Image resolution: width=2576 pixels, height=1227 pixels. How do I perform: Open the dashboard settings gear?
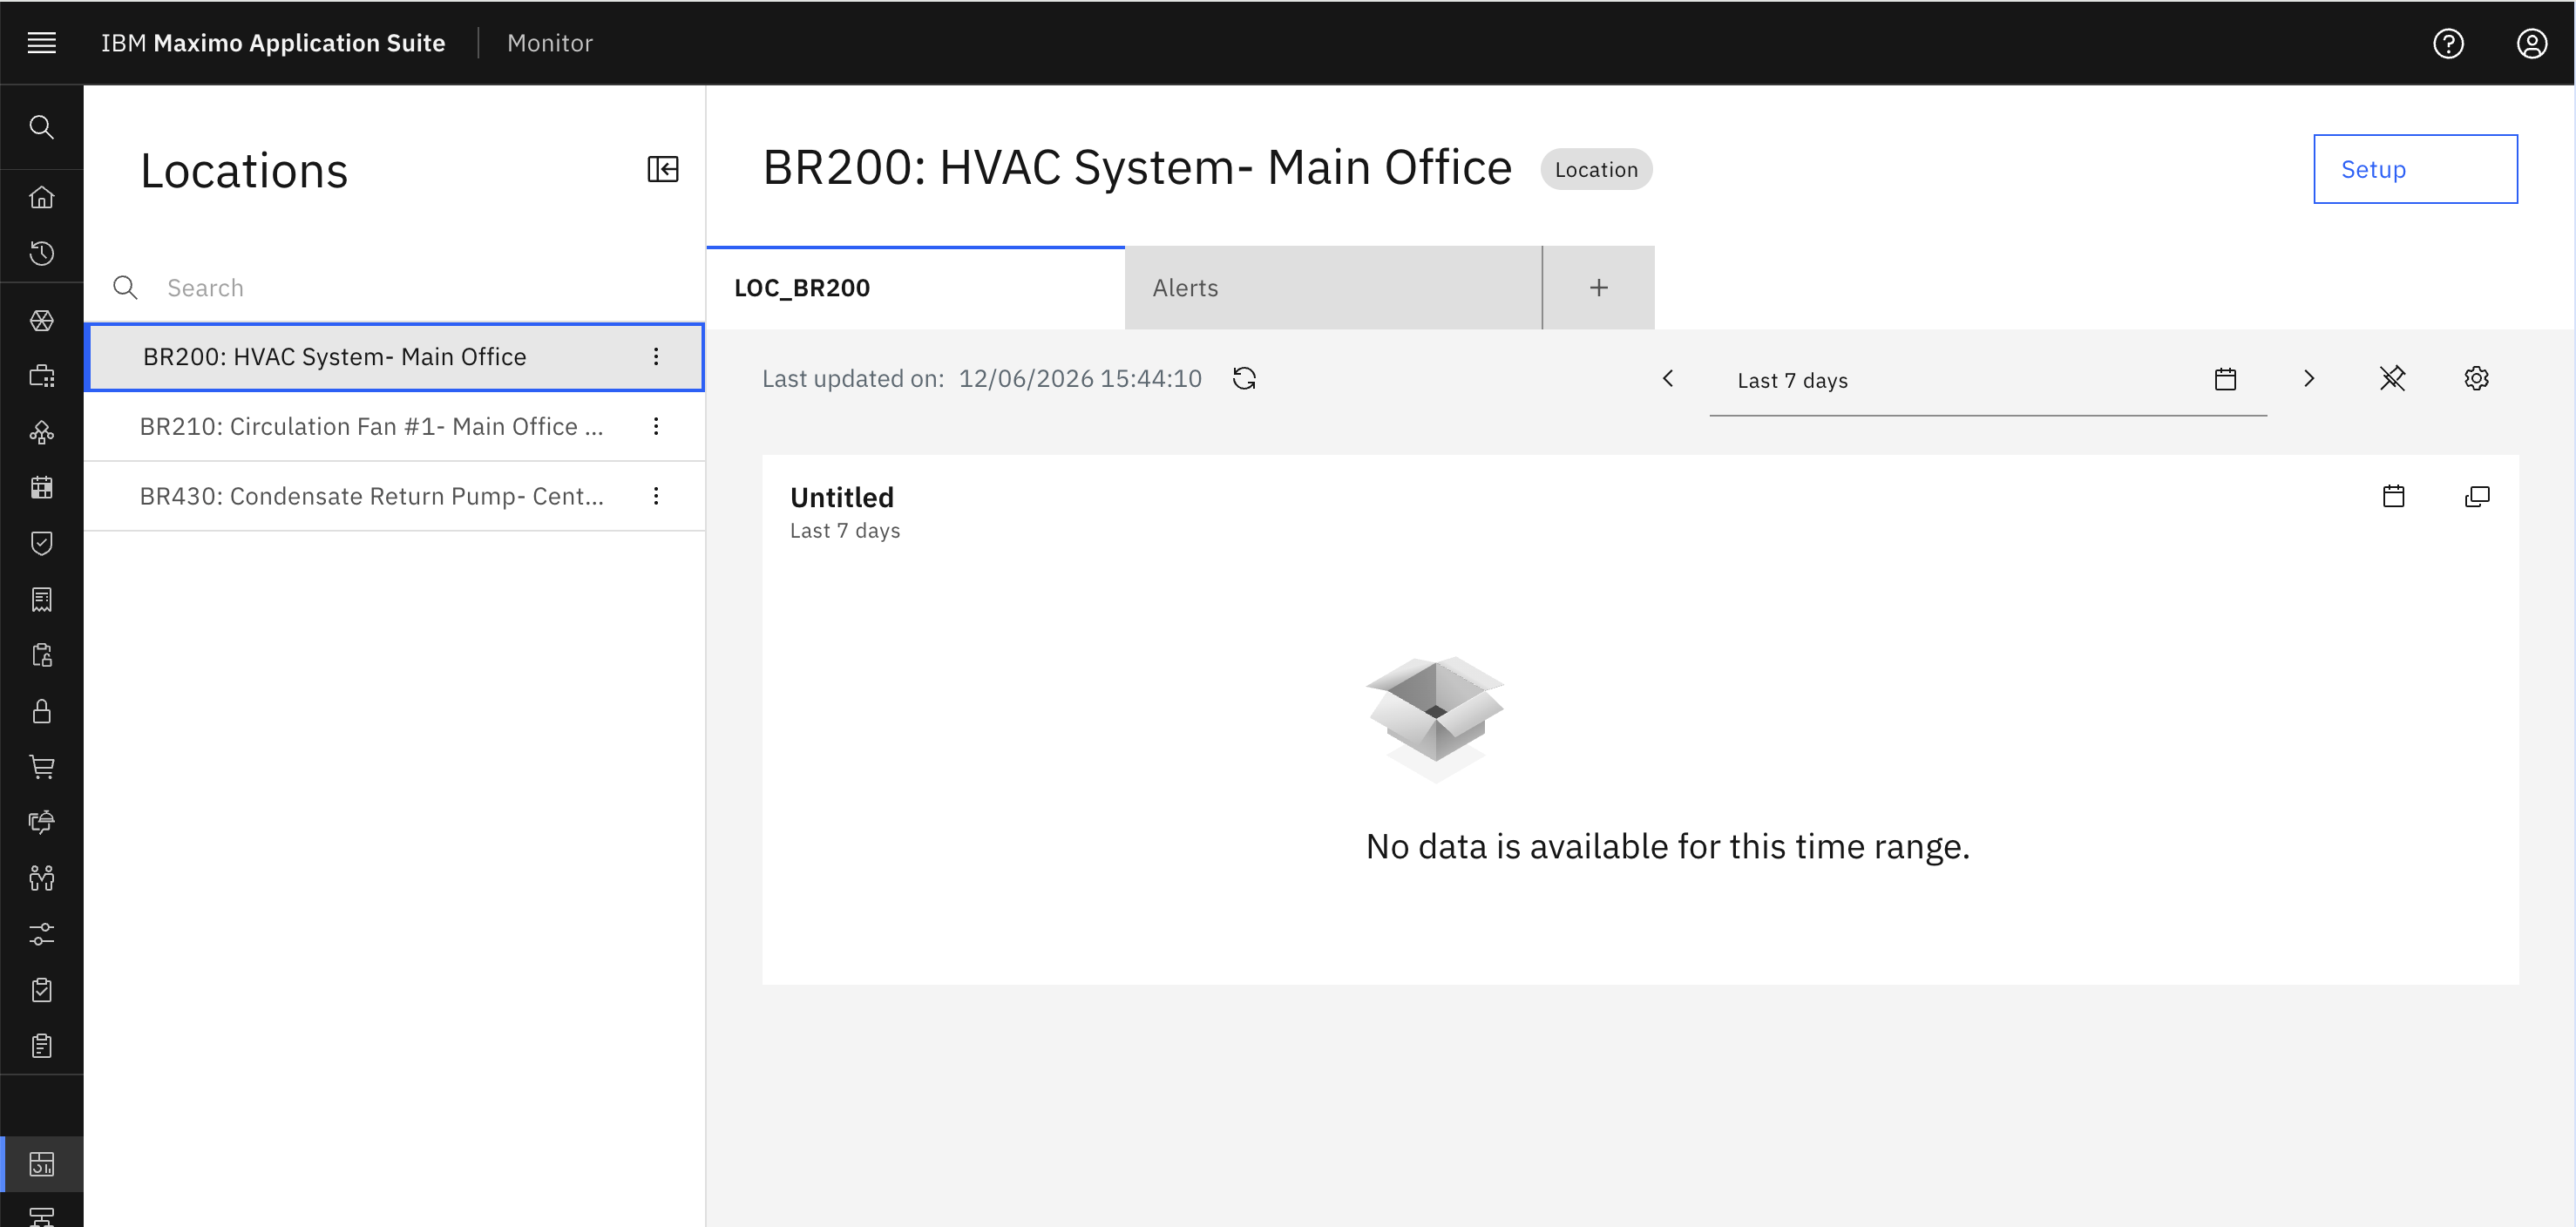tap(2476, 378)
